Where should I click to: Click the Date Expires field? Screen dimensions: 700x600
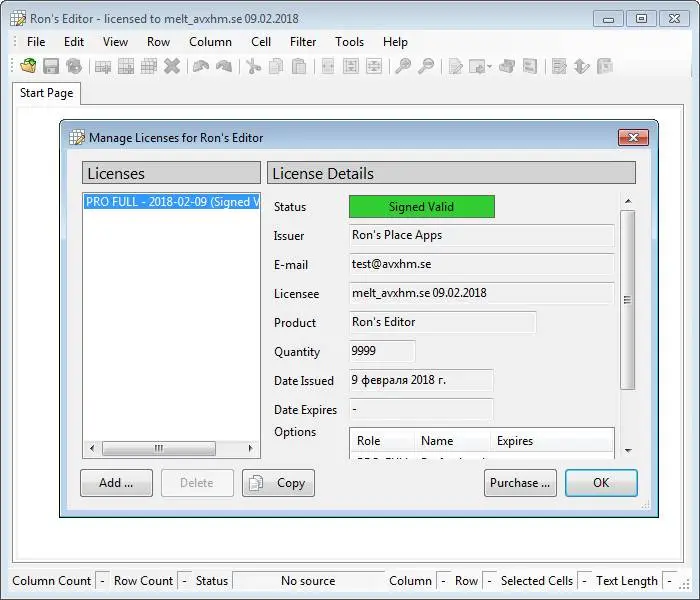coord(421,409)
